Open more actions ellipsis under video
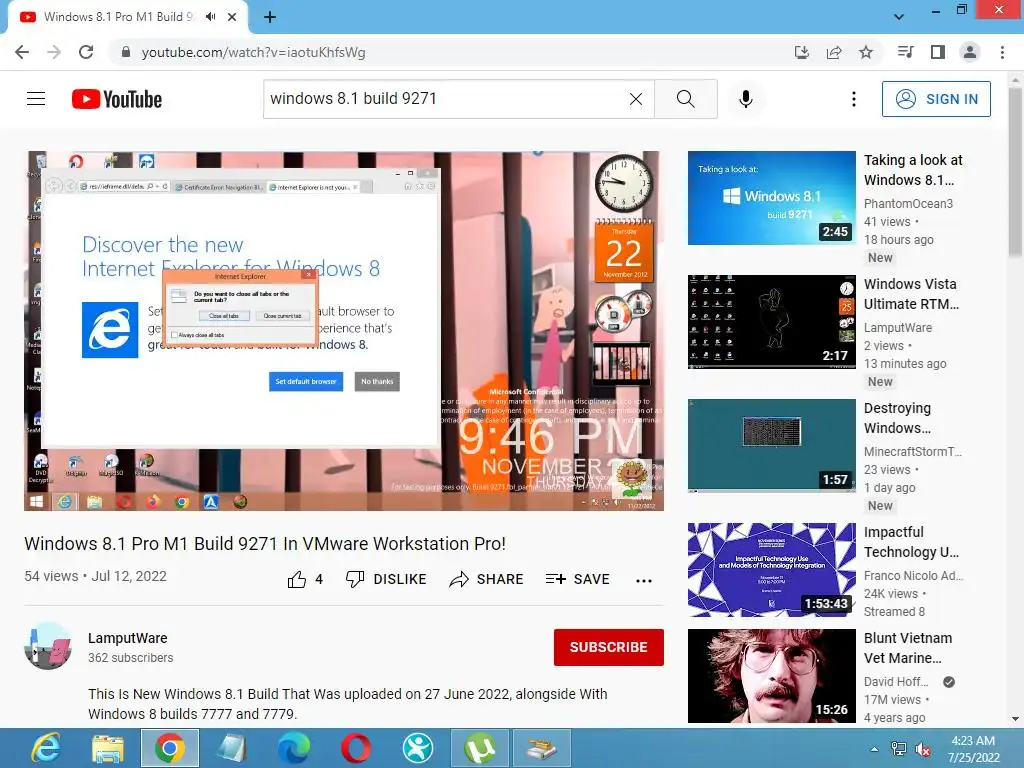Viewport: 1024px width, 768px height. point(644,580)
